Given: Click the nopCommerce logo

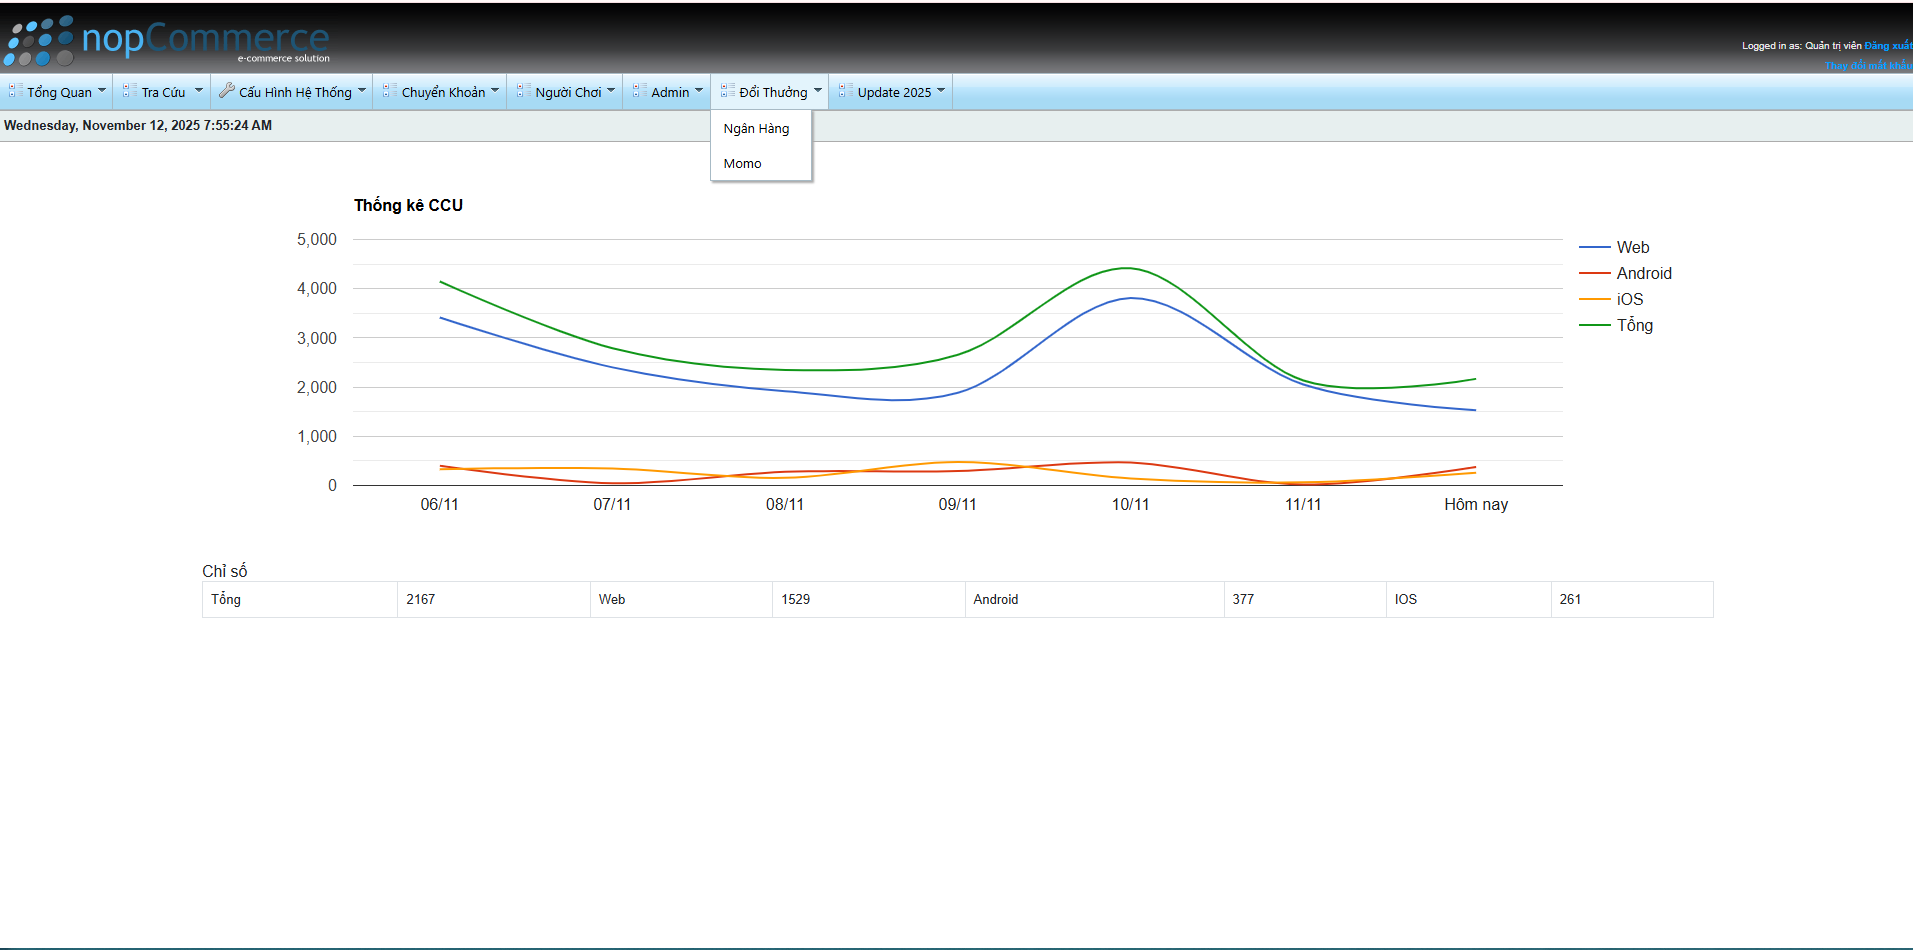Looking at the screenshot, I should pyautogui.click(x=167, y=40).
